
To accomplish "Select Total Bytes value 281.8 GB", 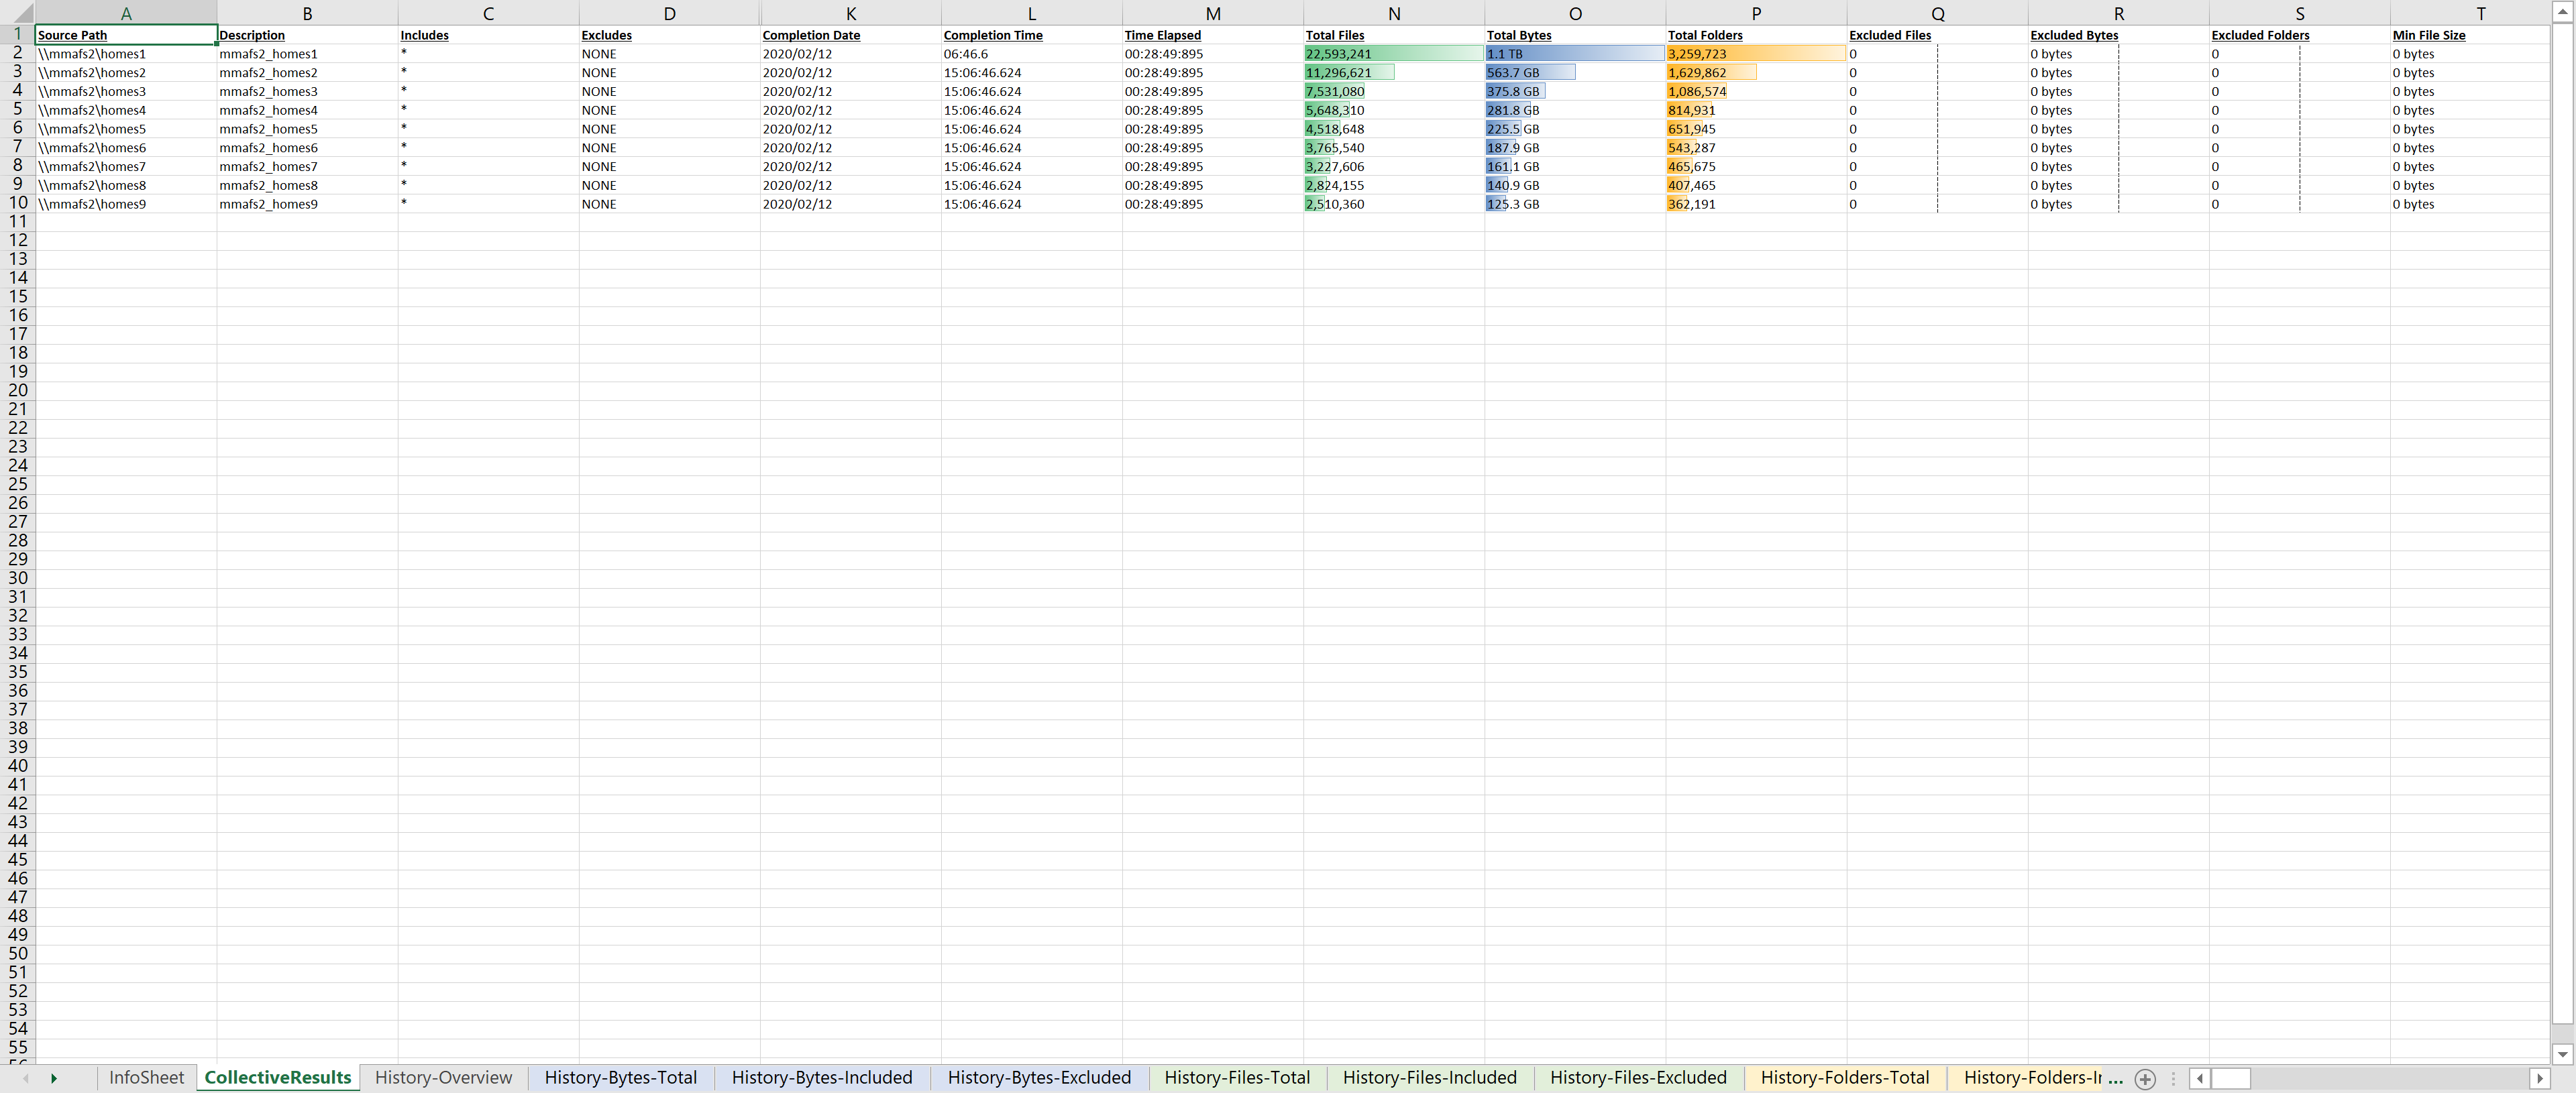I will [1575, 110].
